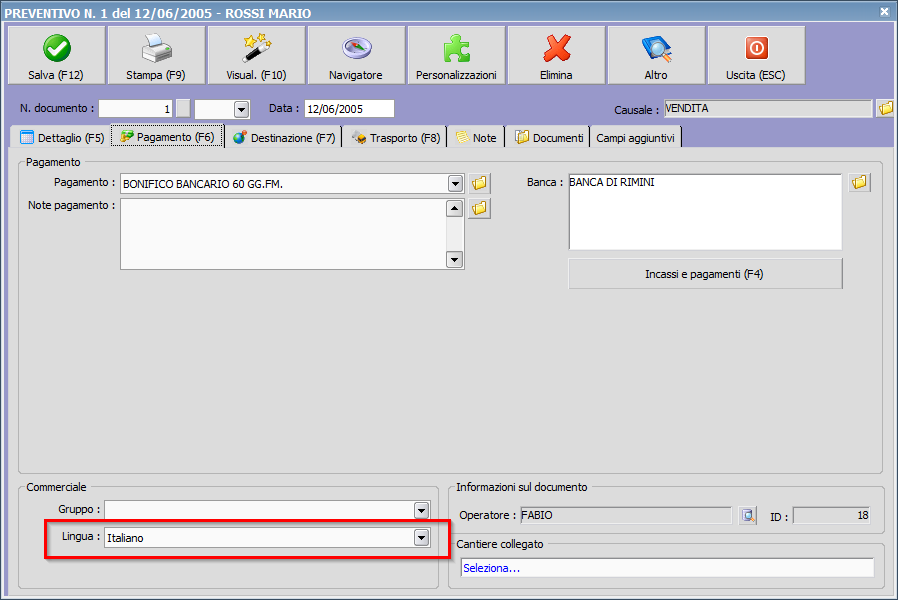Click Note pagamento scrollbar up arrow
This screenshot has width=898, height=600.
pos(455,208)
